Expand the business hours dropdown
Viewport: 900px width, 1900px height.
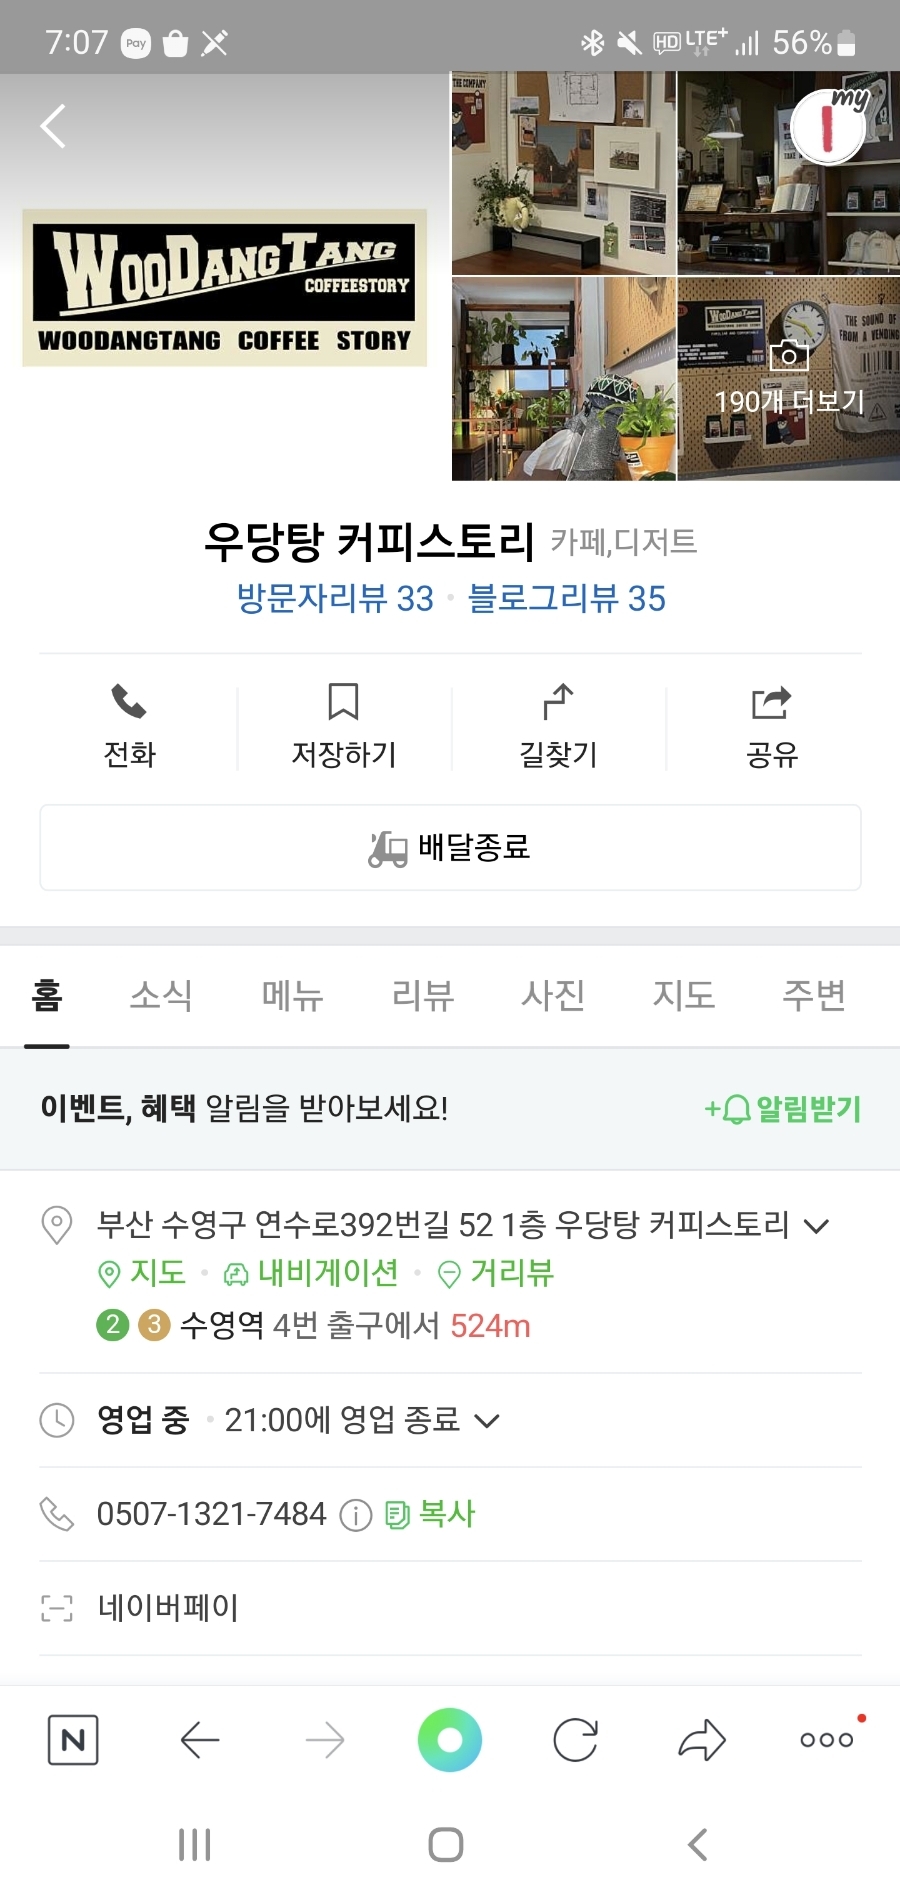click(486, 1421)
